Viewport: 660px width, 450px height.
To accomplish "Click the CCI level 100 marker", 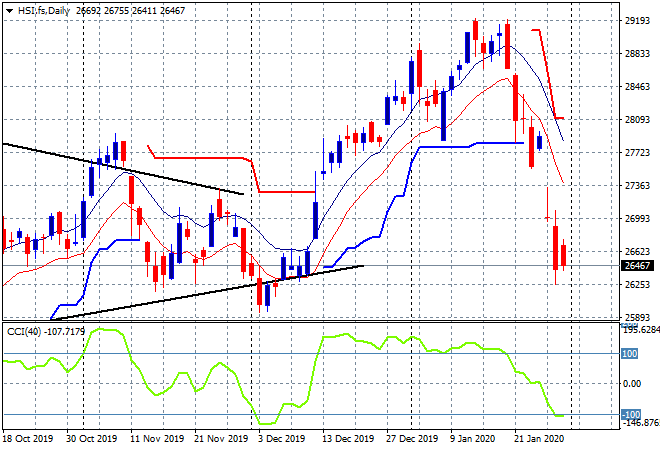I will [630, 354].
